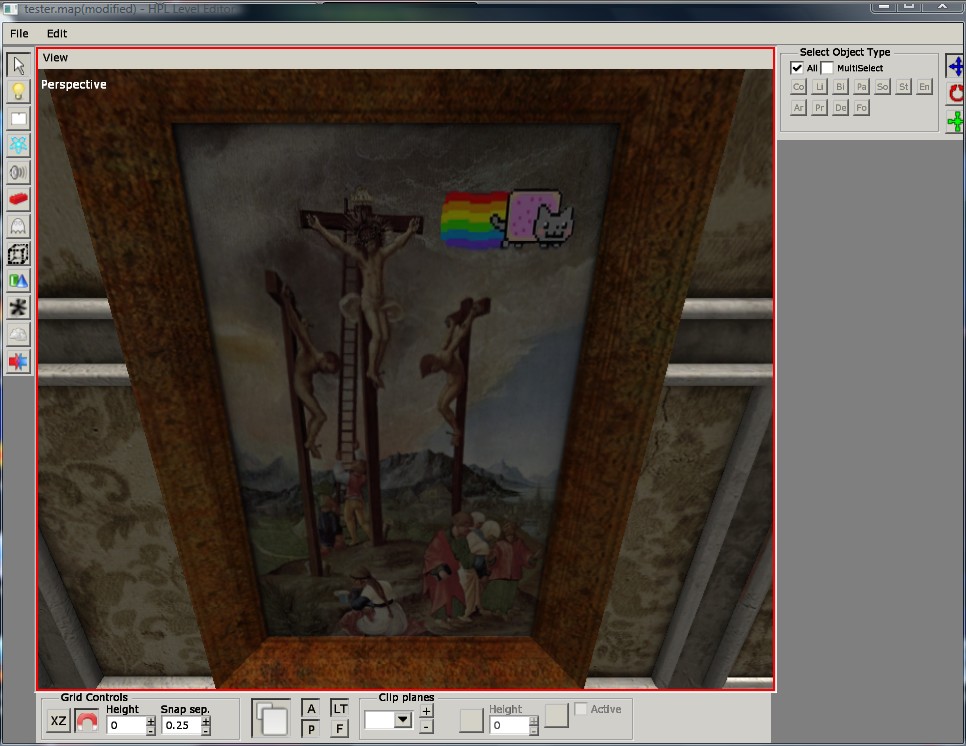Choose the Static Objects red brick icon
The image size is (966, 746).
pyautogui.click(x=18, y=200)
